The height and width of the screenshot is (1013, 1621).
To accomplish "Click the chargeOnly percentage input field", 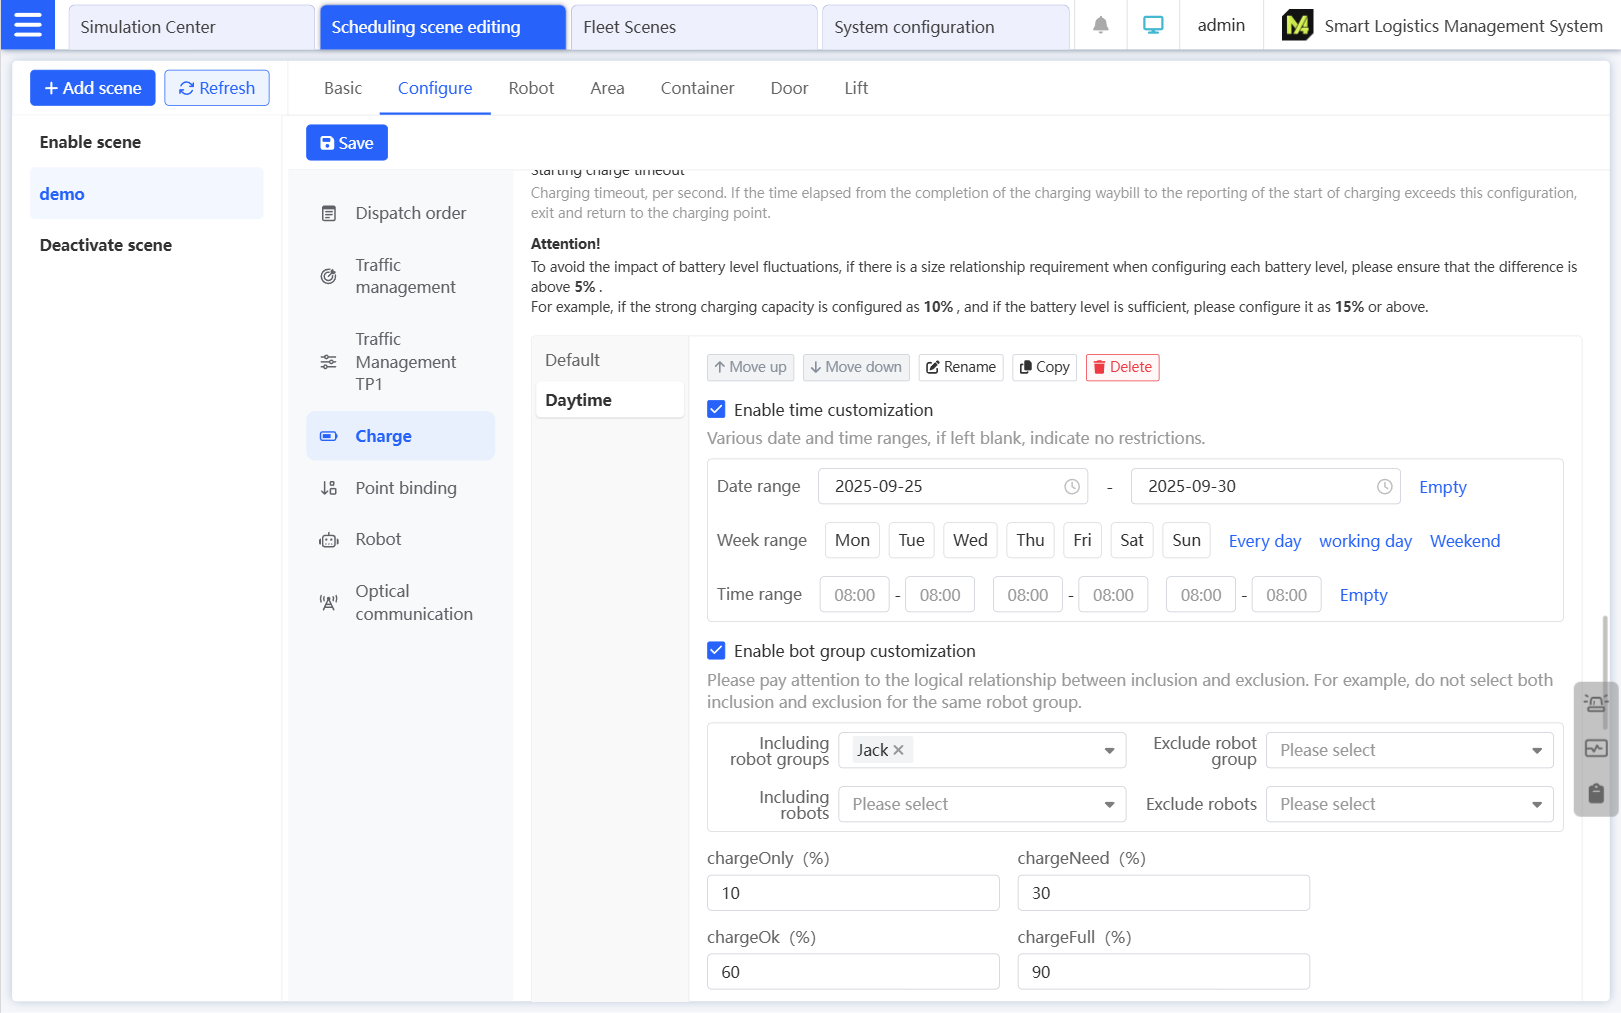I will coord(852,893).
